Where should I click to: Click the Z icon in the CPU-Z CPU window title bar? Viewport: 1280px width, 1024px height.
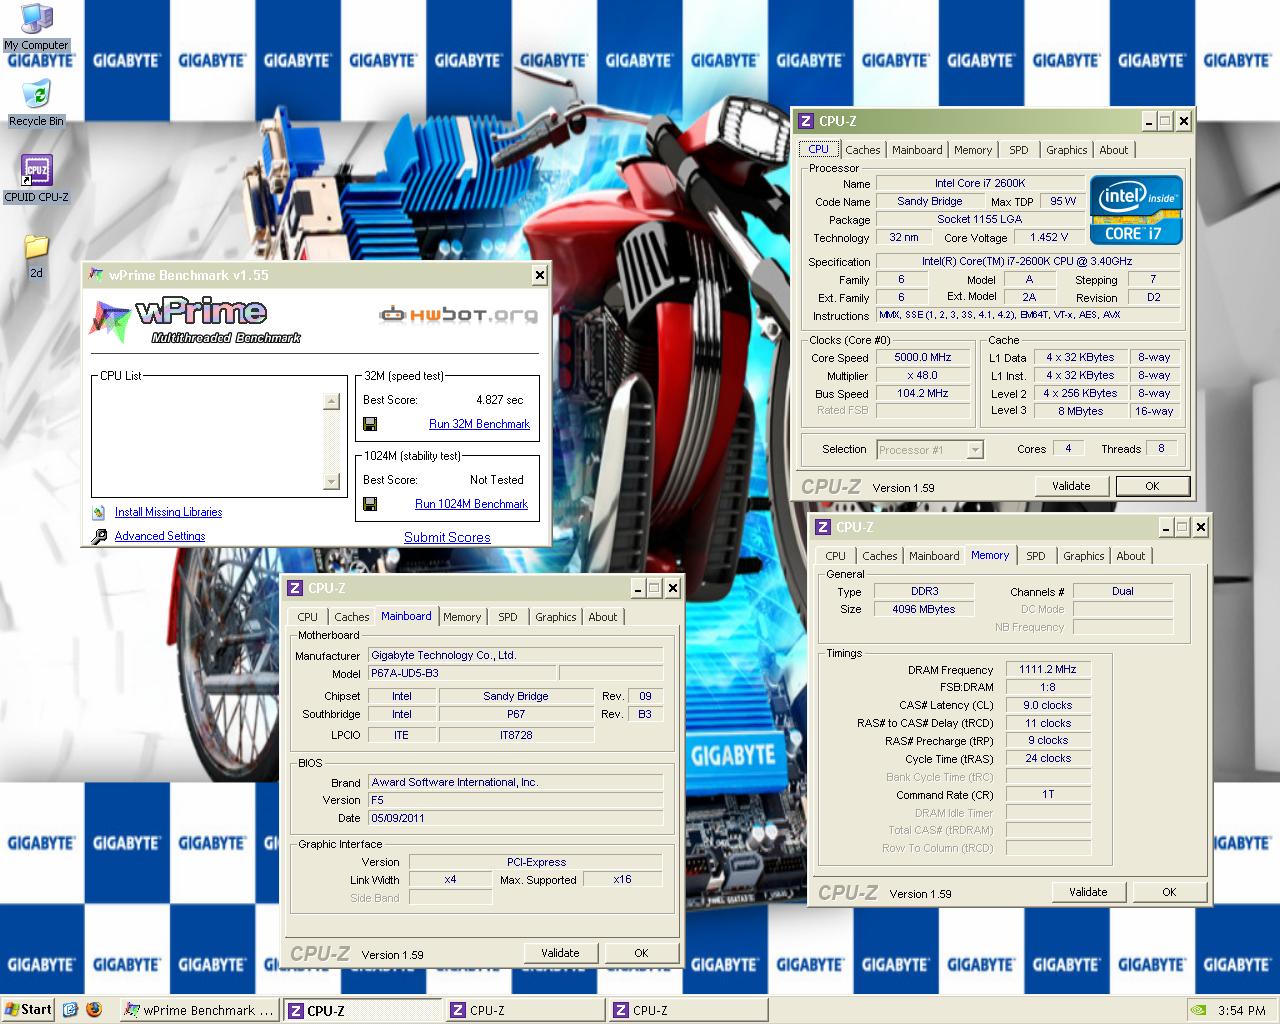tap(806, 121)
